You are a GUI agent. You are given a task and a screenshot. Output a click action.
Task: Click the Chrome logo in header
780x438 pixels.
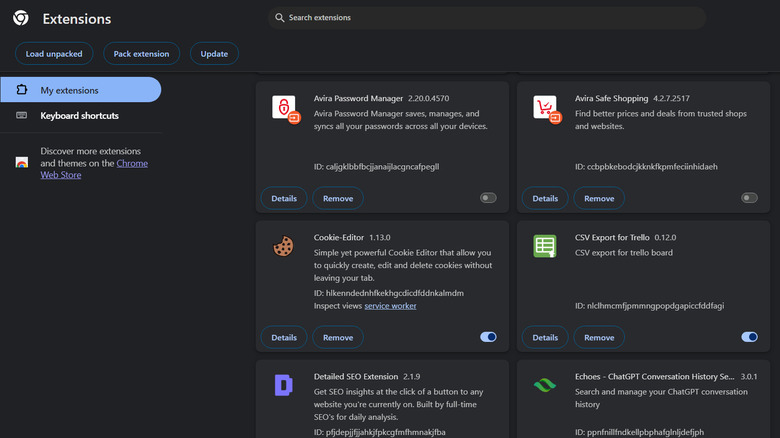(x=20, y=19)
